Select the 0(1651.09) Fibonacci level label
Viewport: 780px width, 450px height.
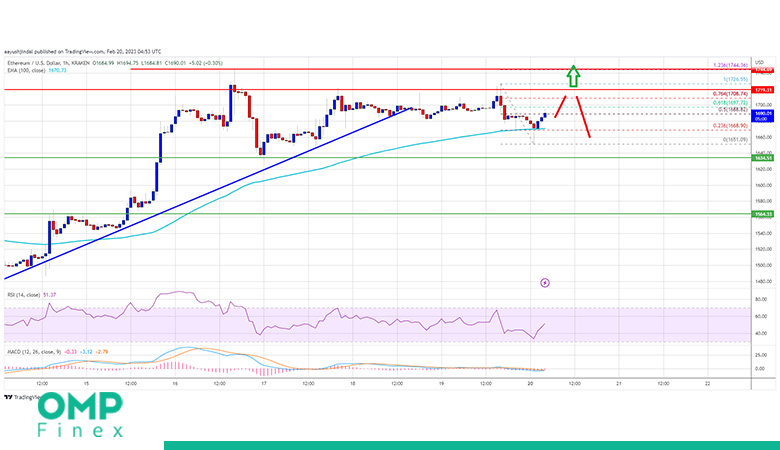coord(735,140)
